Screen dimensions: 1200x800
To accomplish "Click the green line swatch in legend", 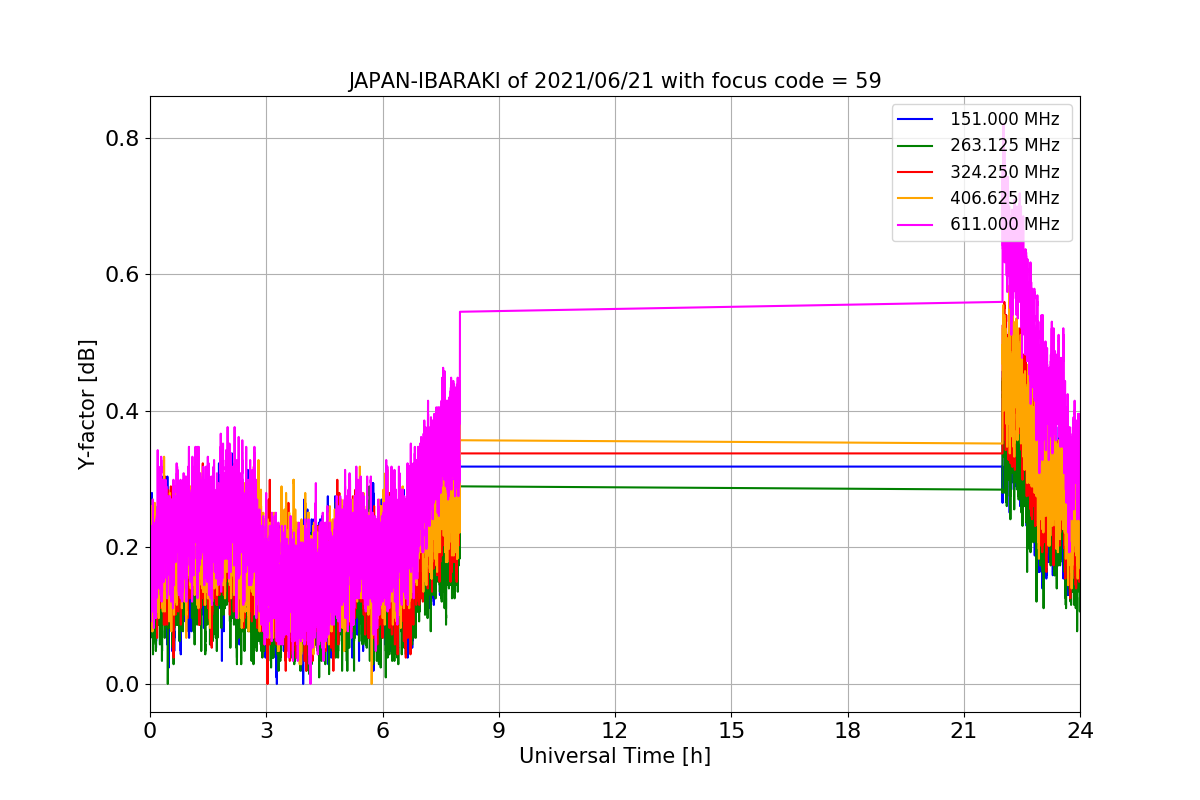I will pyautogui.click(x=915, y=146).
